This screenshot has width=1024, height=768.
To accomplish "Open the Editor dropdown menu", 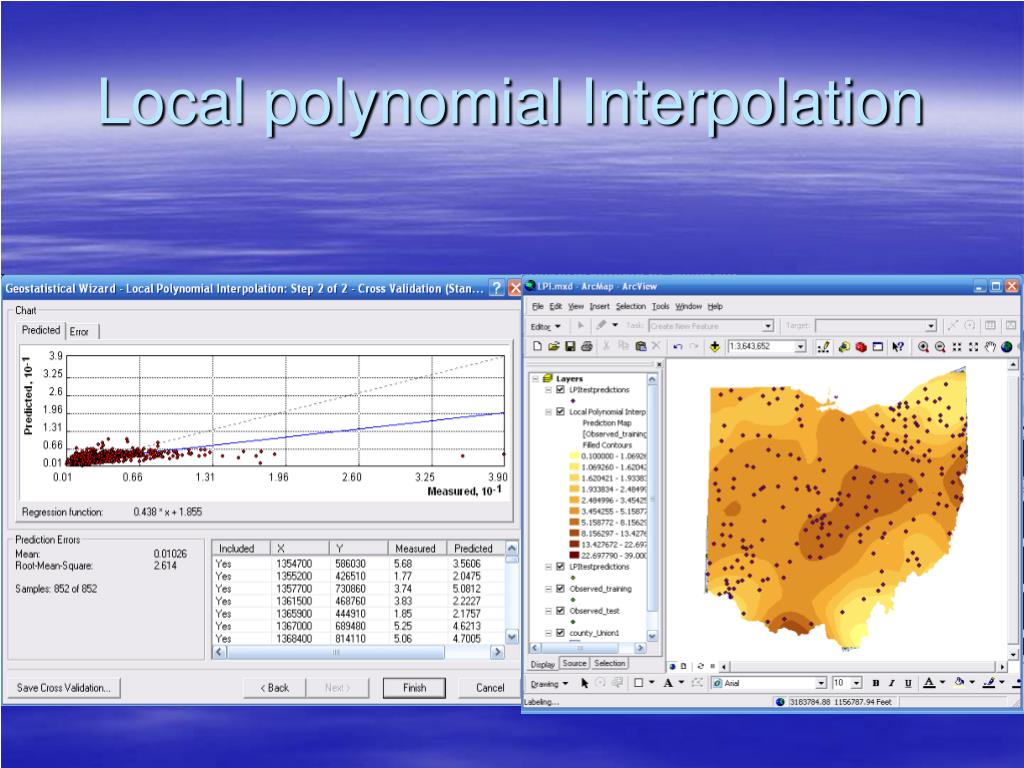I will point(545,327).
